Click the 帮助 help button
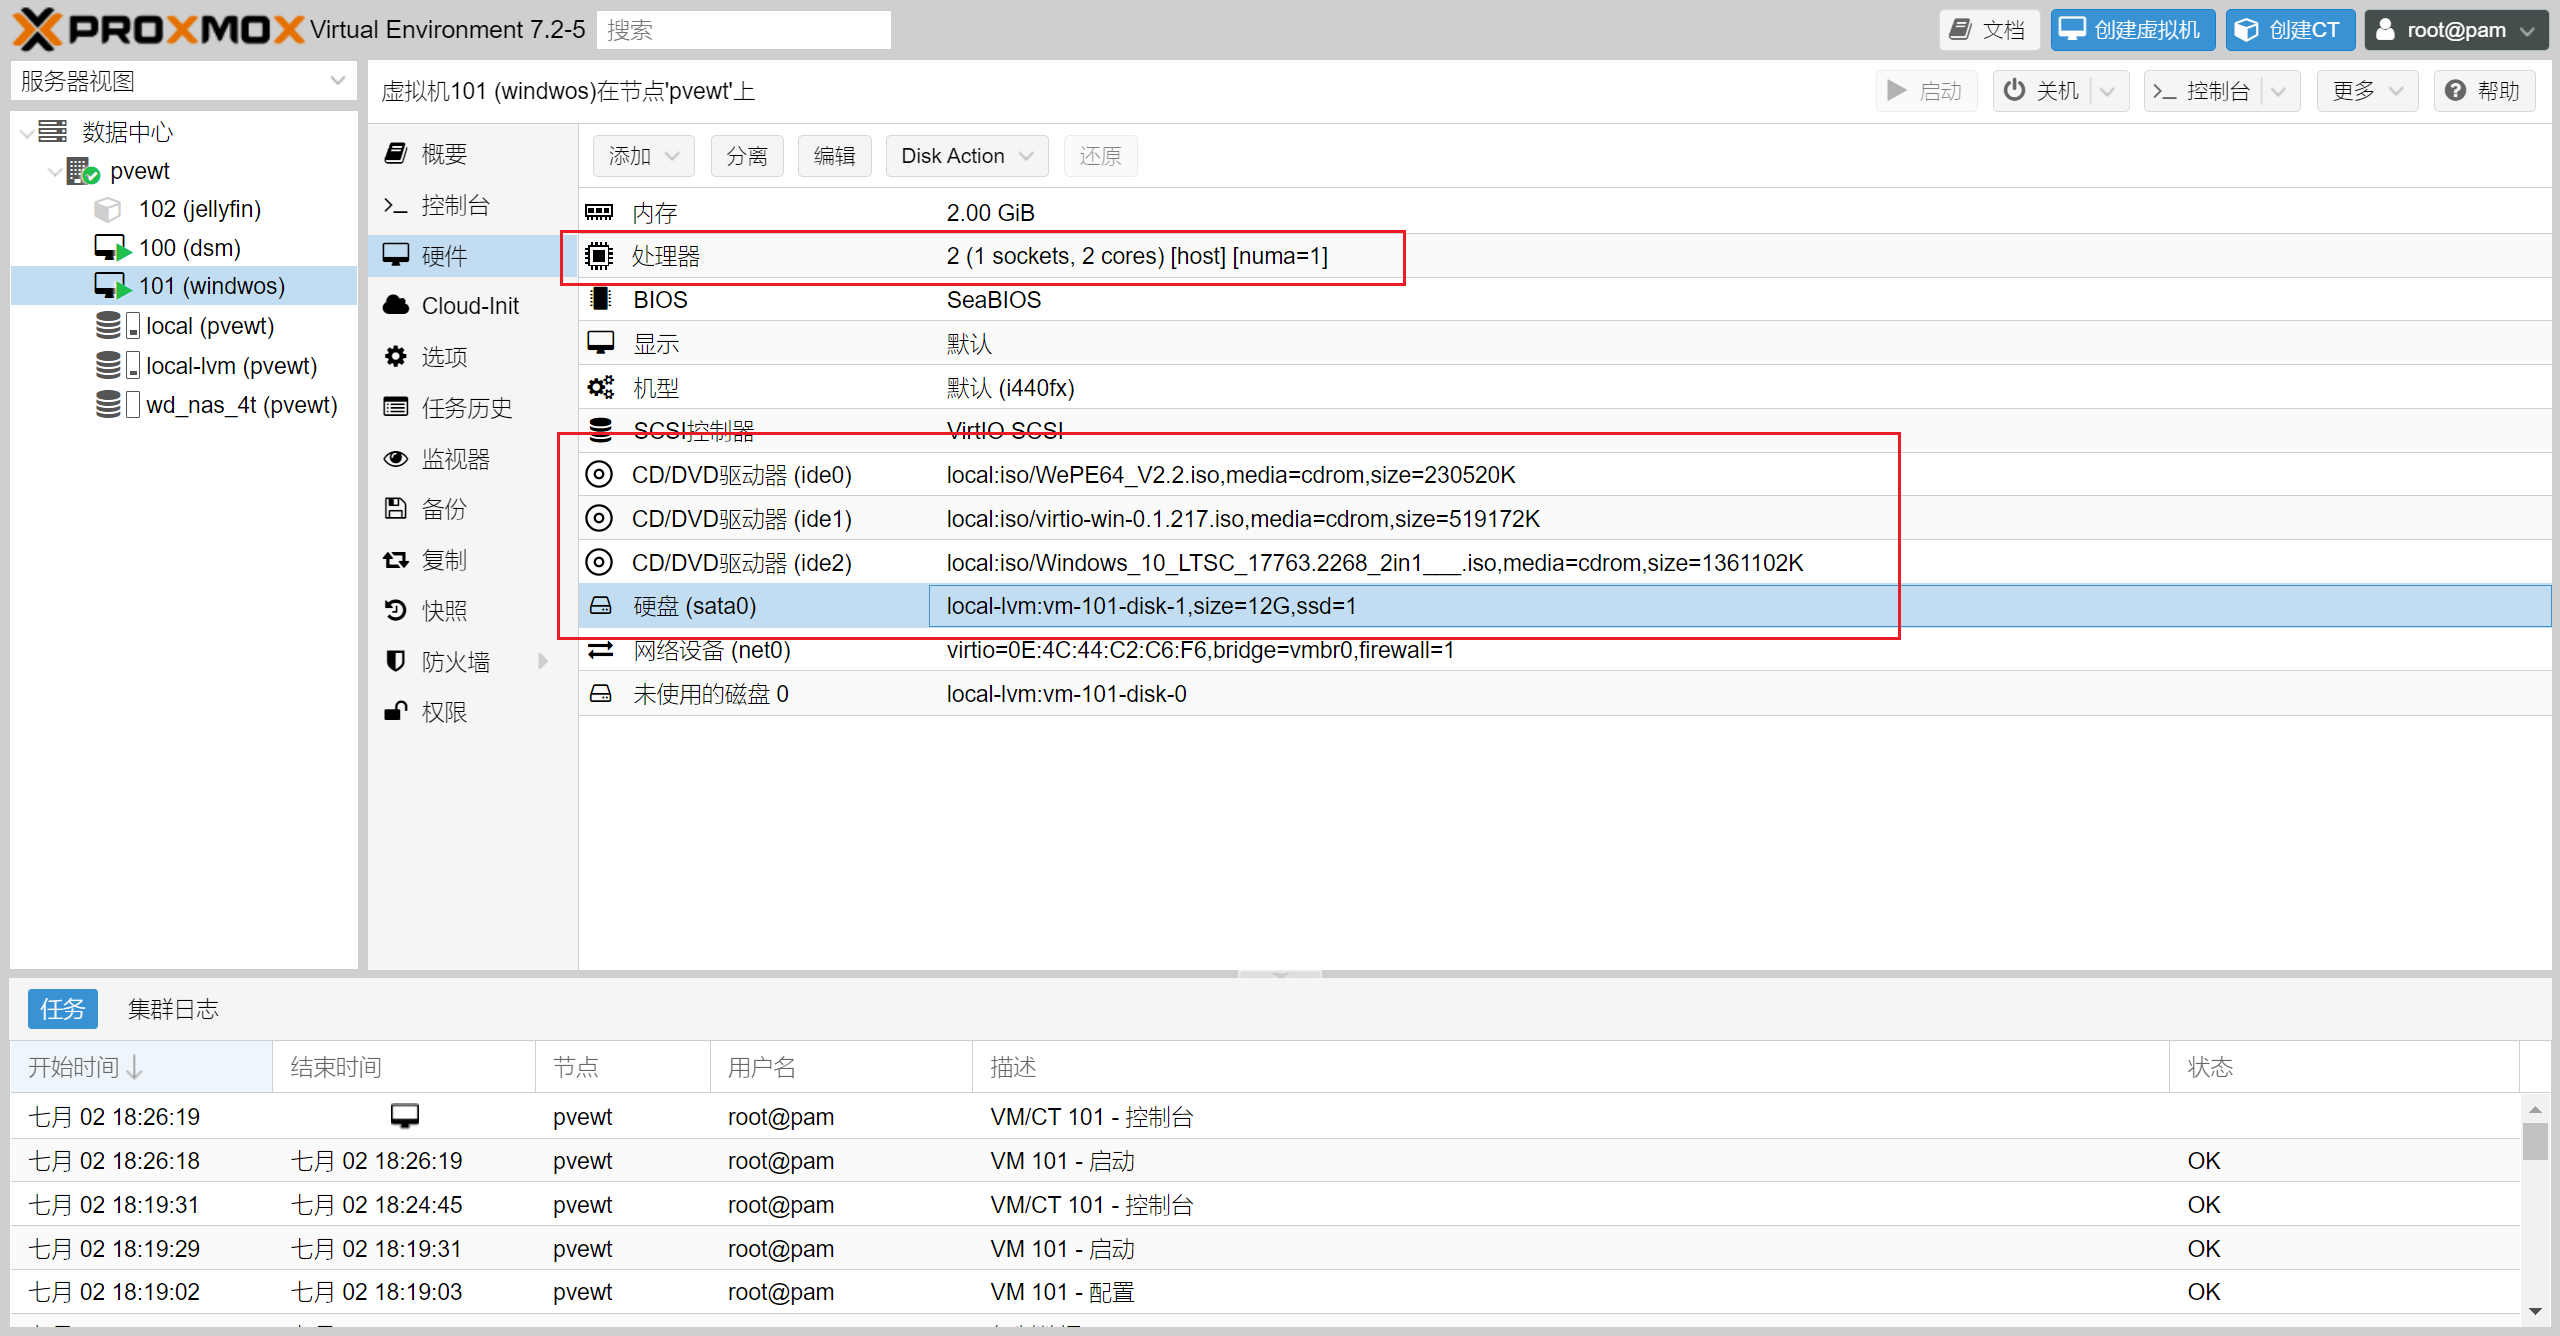 [x=2484, y=91]
